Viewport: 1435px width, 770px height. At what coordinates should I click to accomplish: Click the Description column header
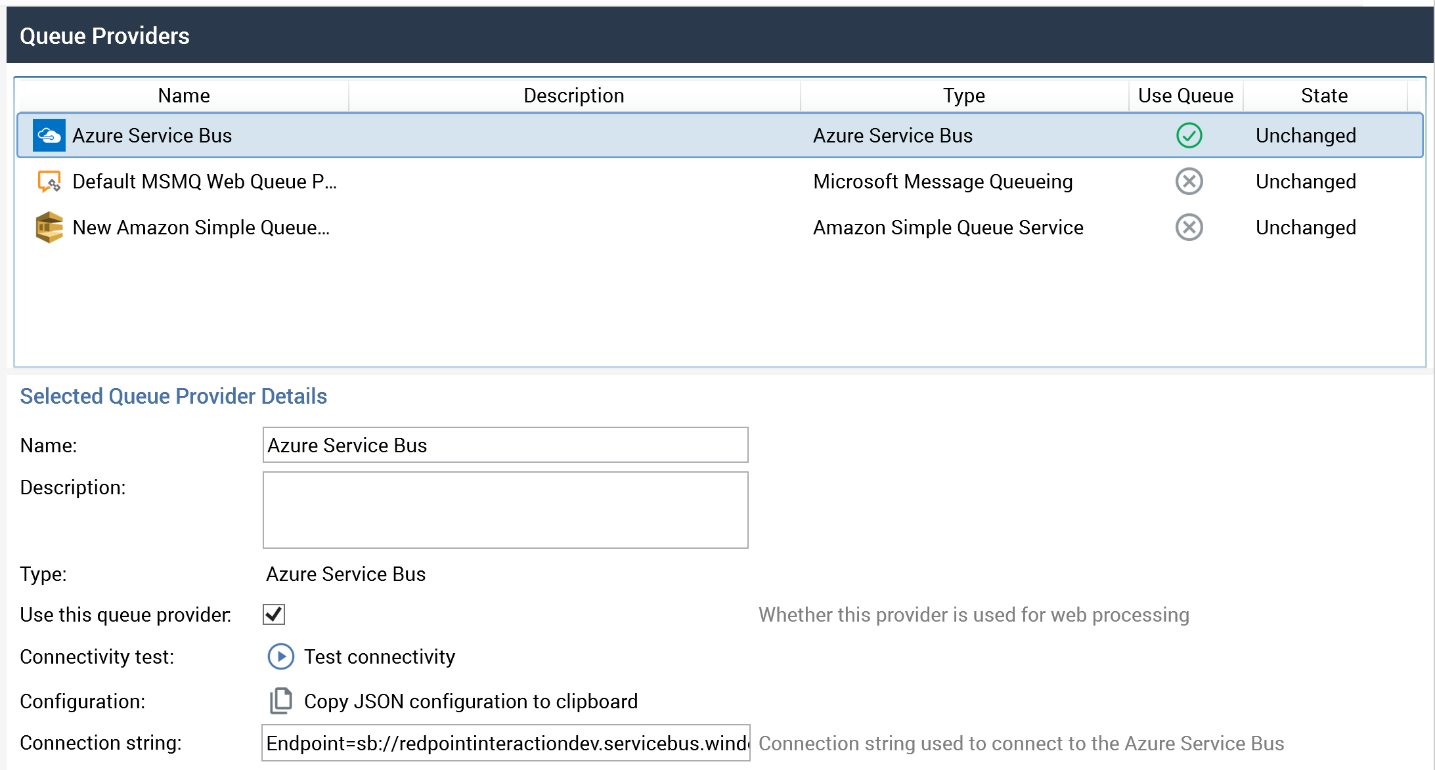(574, 96)
